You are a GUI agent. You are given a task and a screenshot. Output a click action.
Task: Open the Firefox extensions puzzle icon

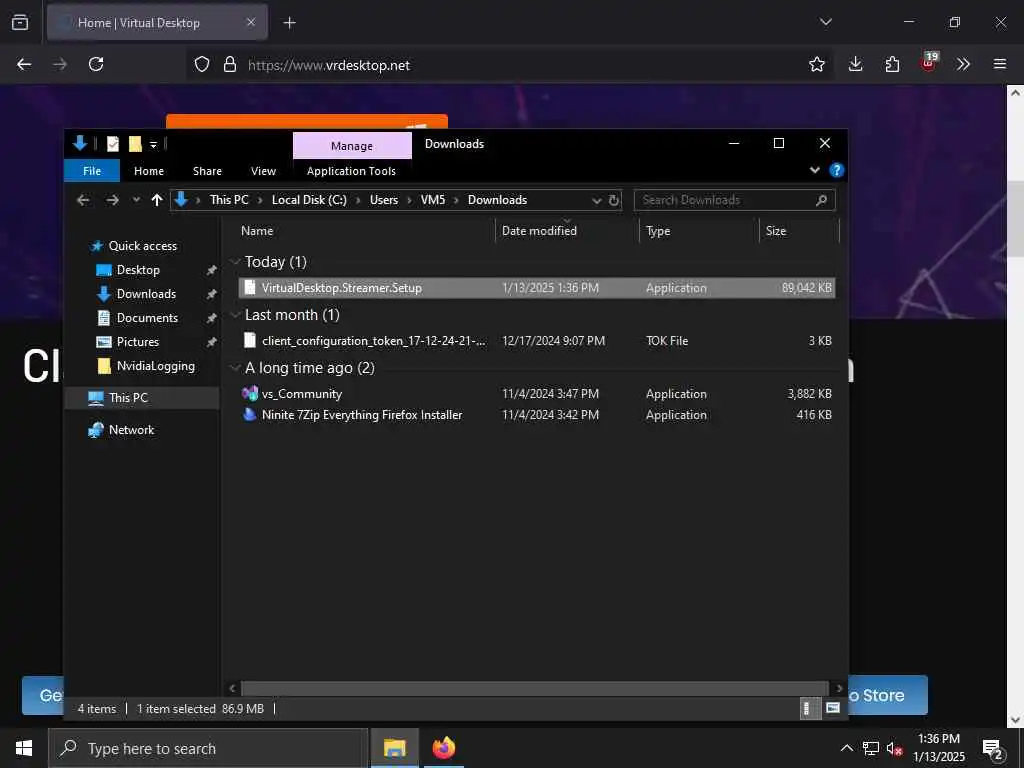(892, 64)
